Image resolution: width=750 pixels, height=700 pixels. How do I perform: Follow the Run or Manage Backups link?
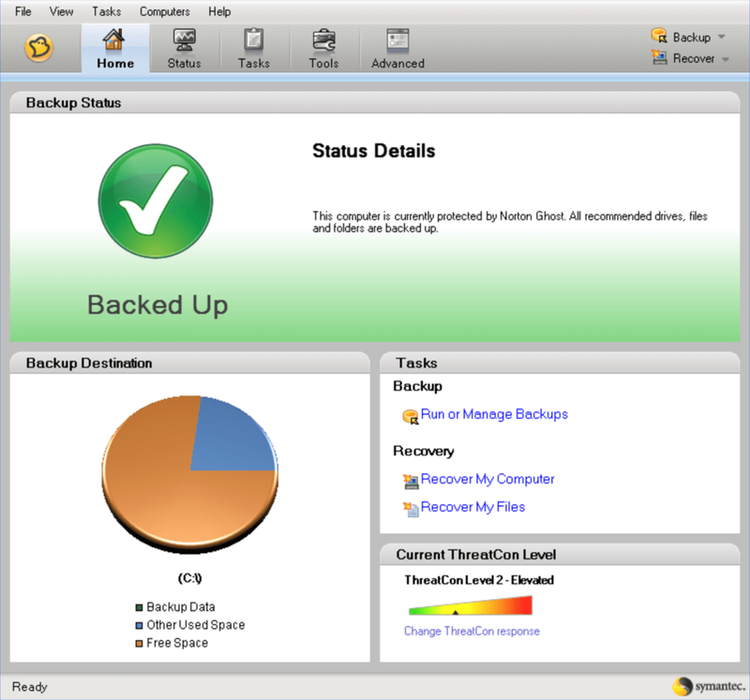tap(494, 414)
